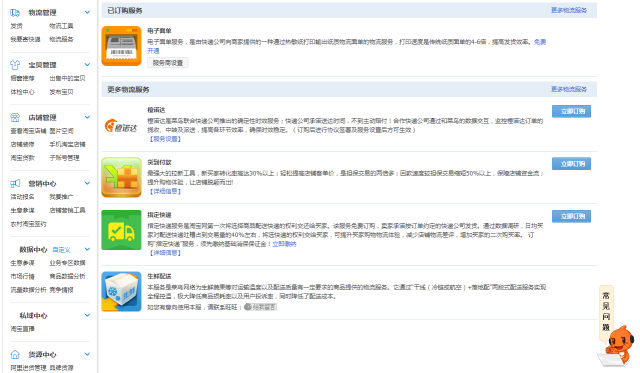Click the 货源中心 house icon
Viewport: 640px width, 373px height.
click(x=15, y=354)
